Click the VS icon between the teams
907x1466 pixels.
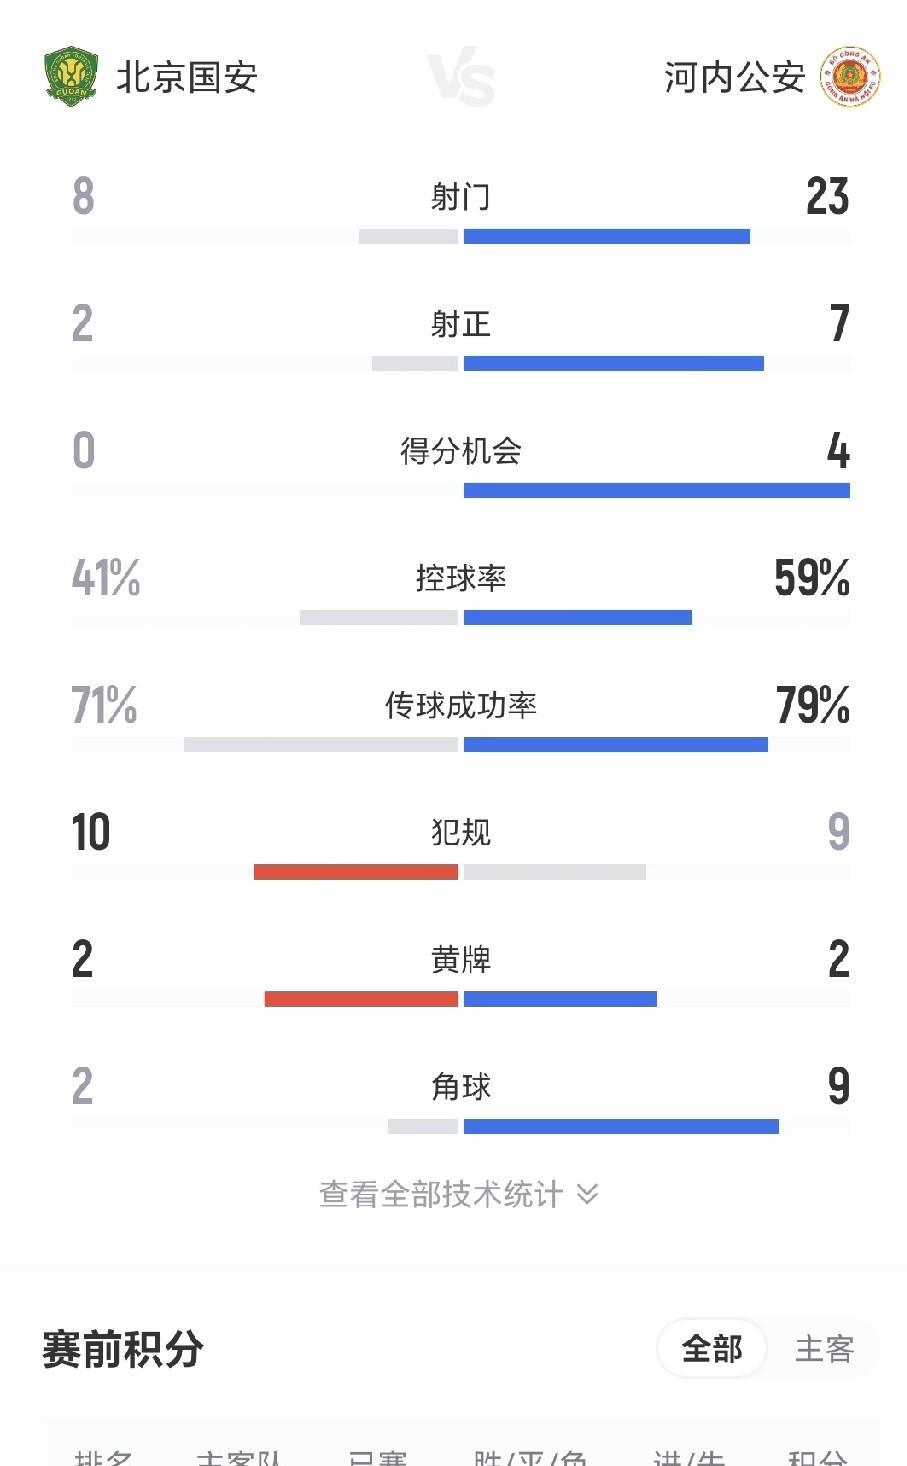(461, 79)
